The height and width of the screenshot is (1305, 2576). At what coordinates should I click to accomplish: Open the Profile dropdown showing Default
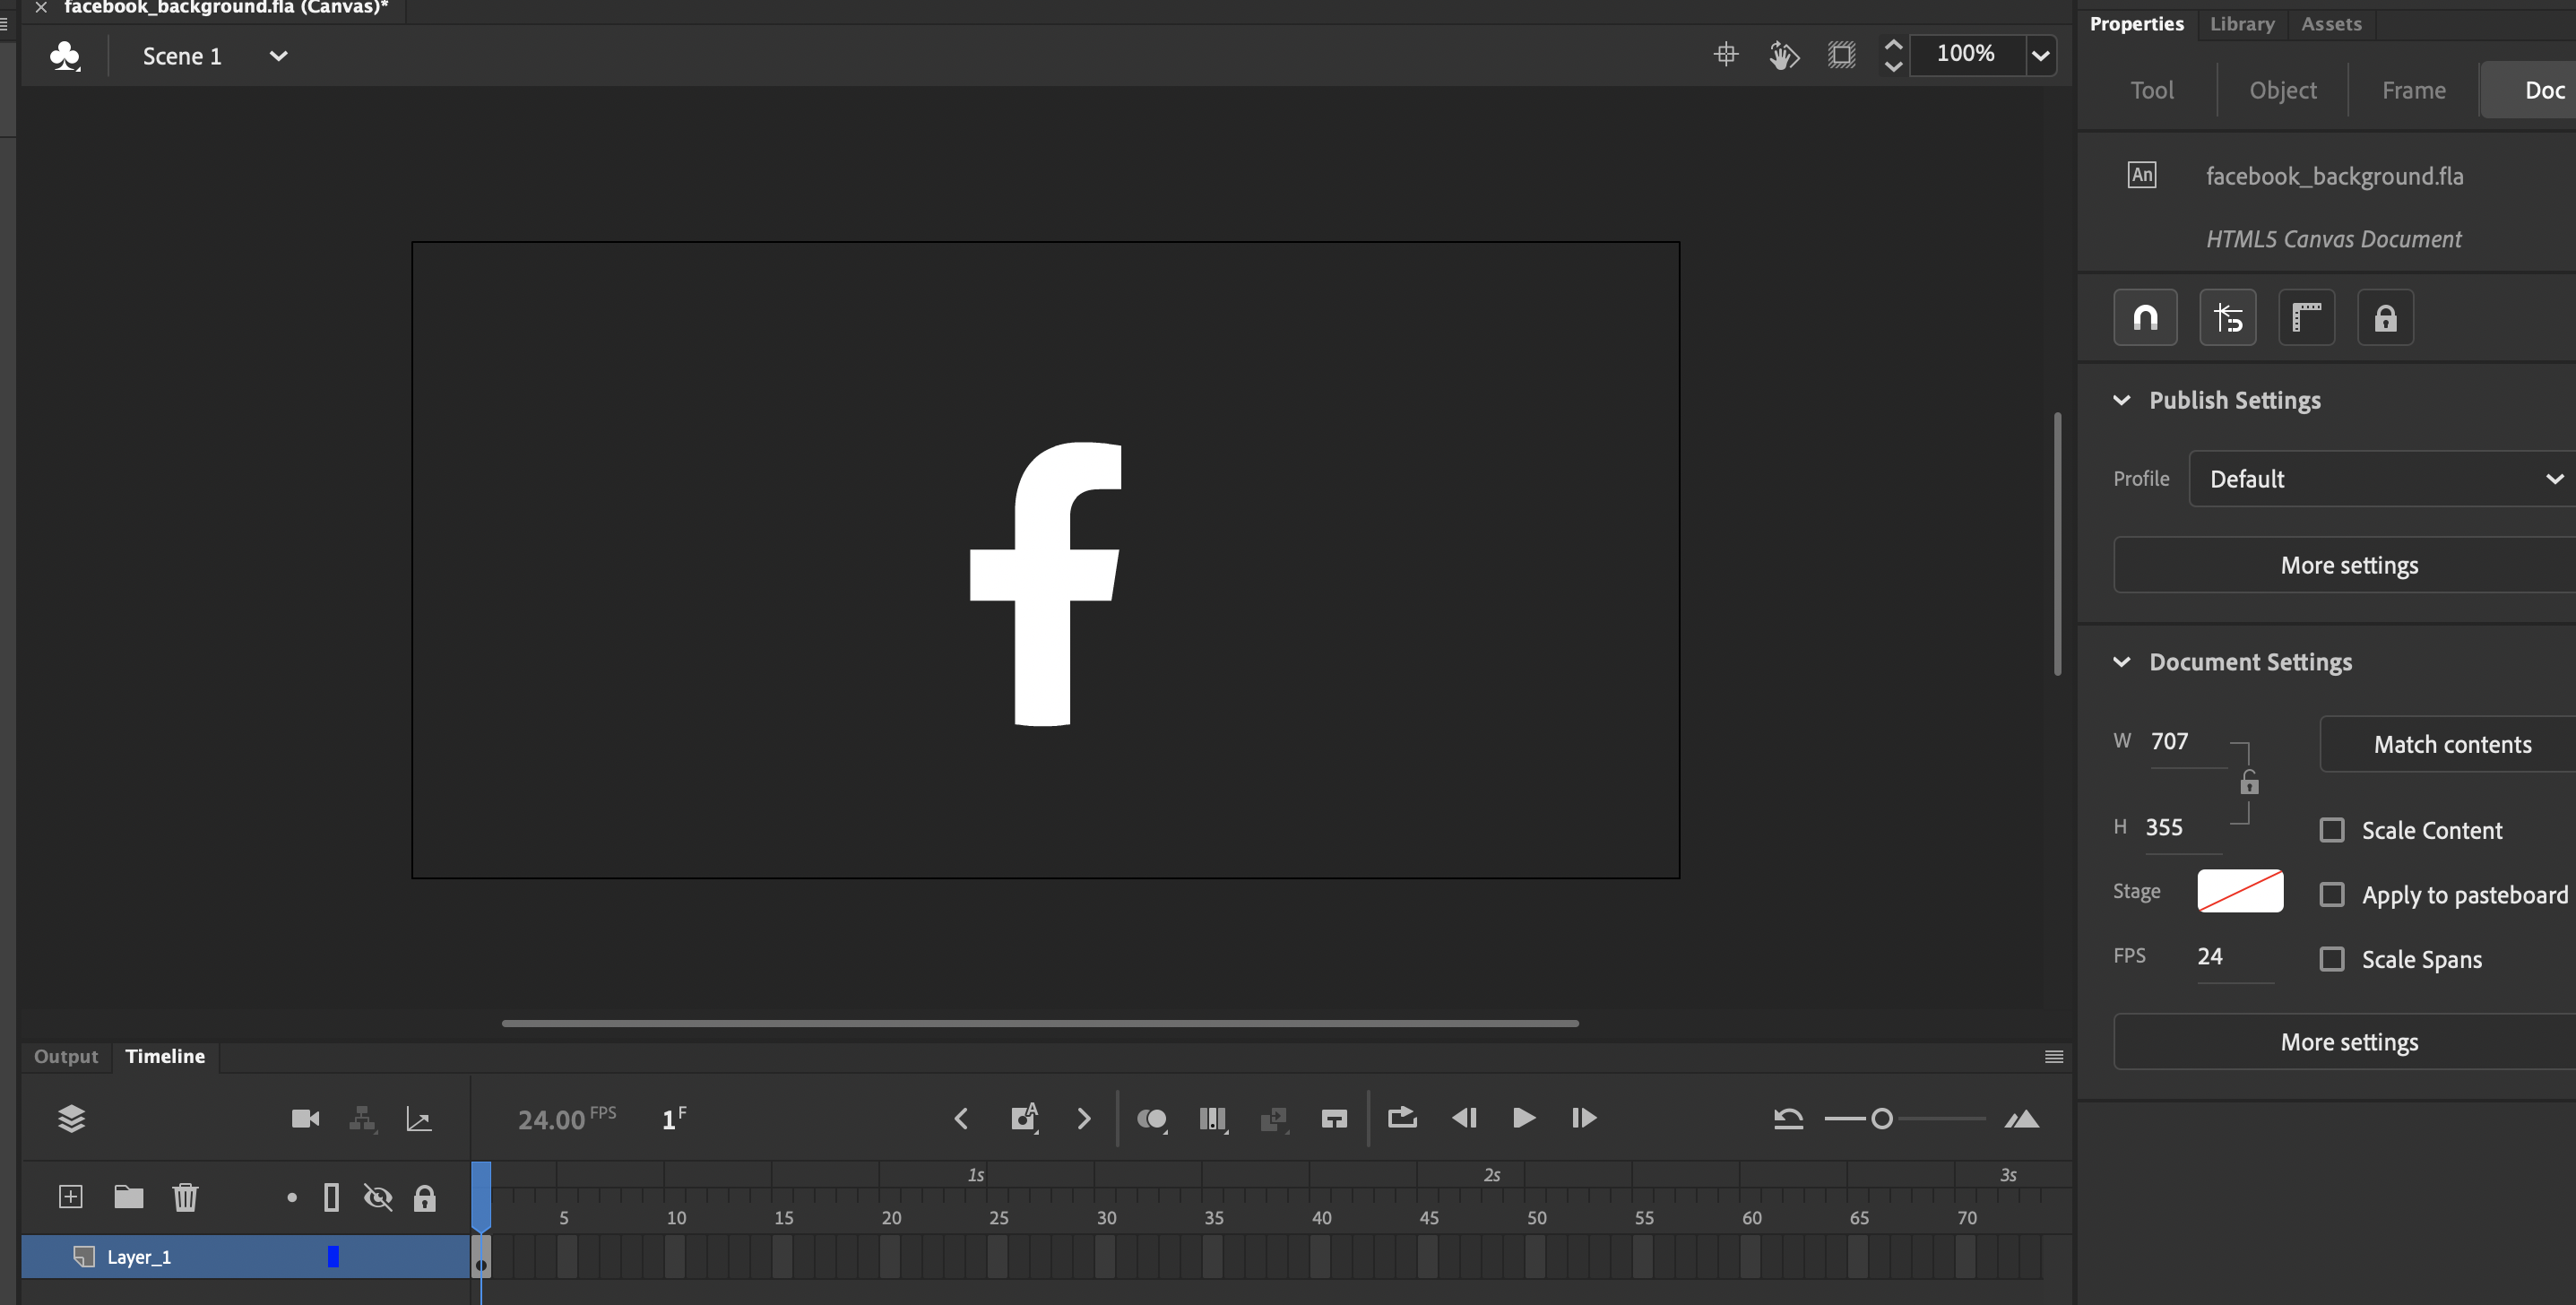(2380, 478)
